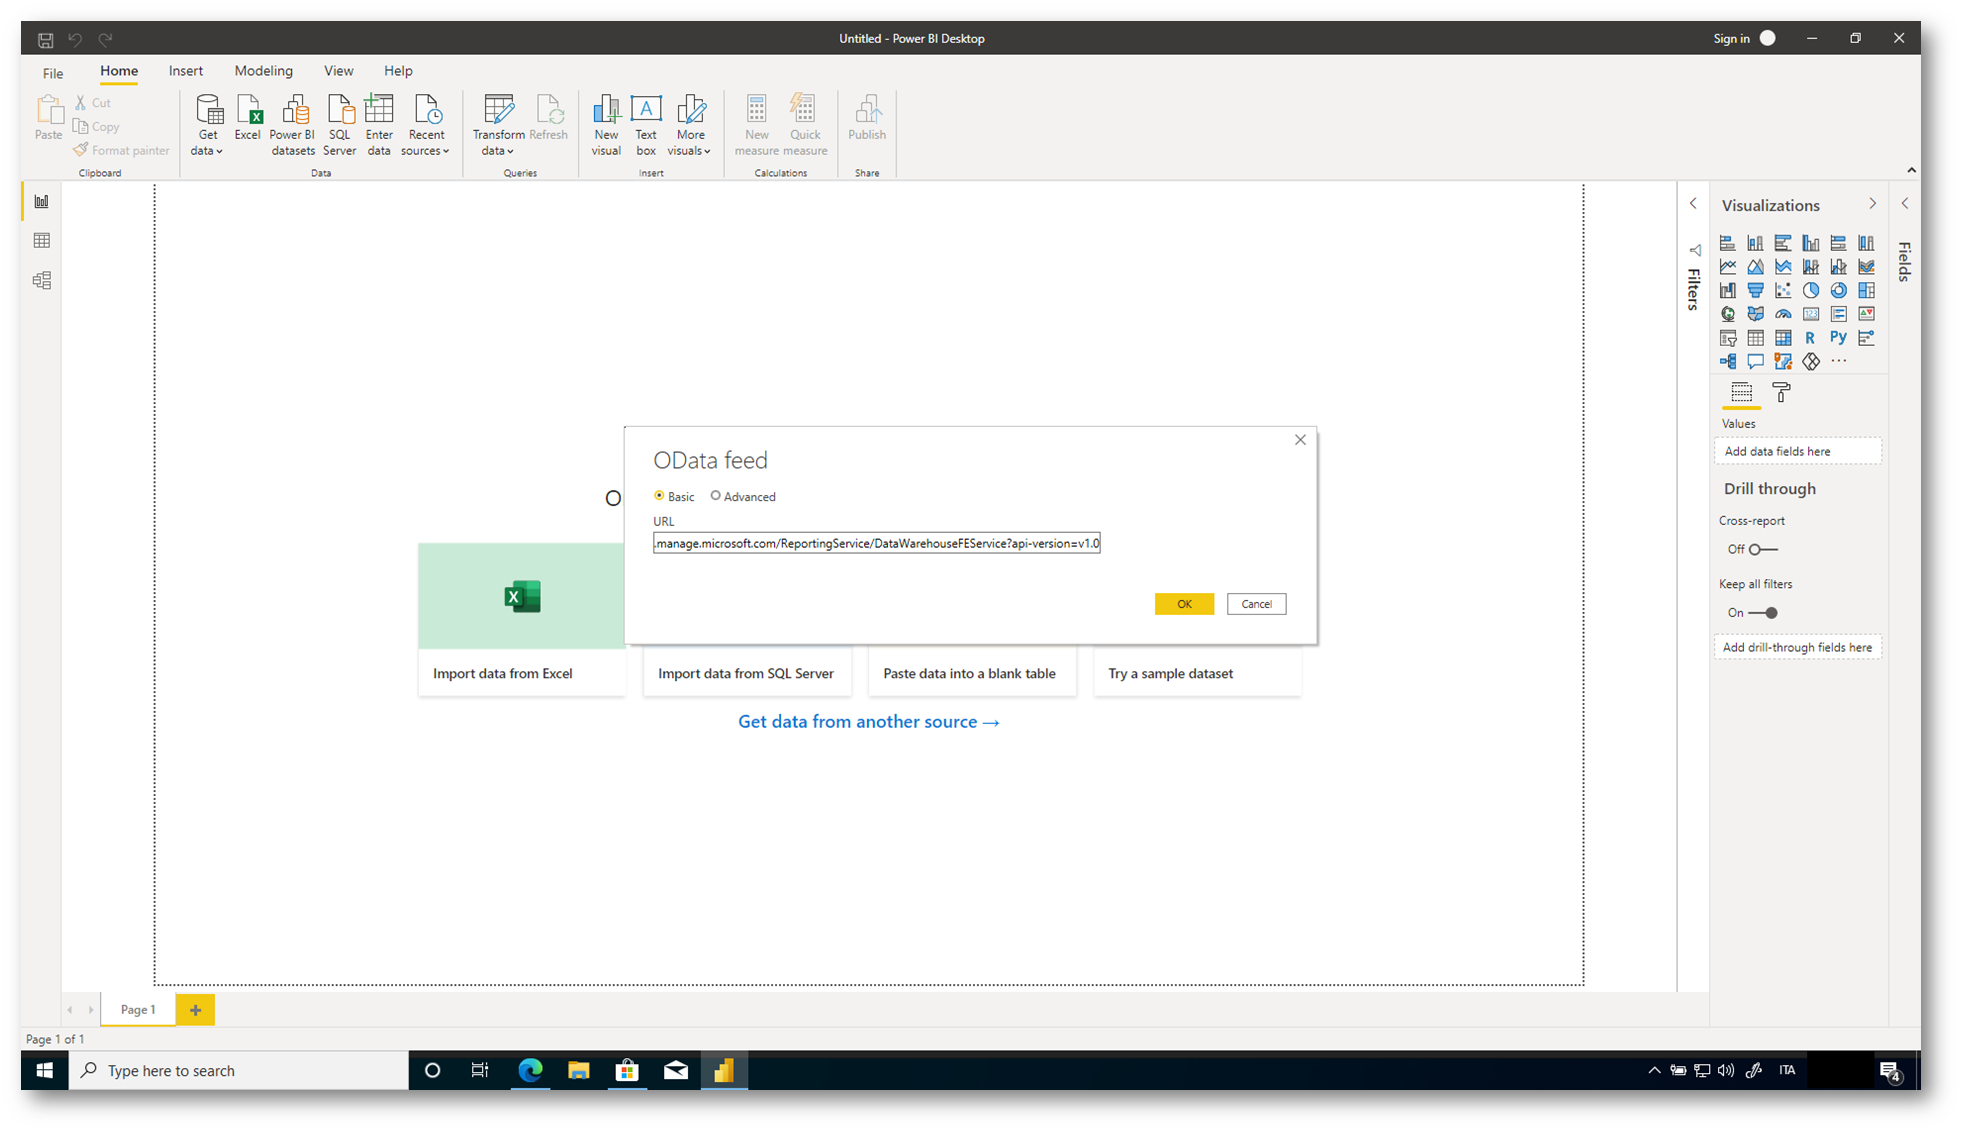Get more visuals ellipsis

(x=1839, y=361)
